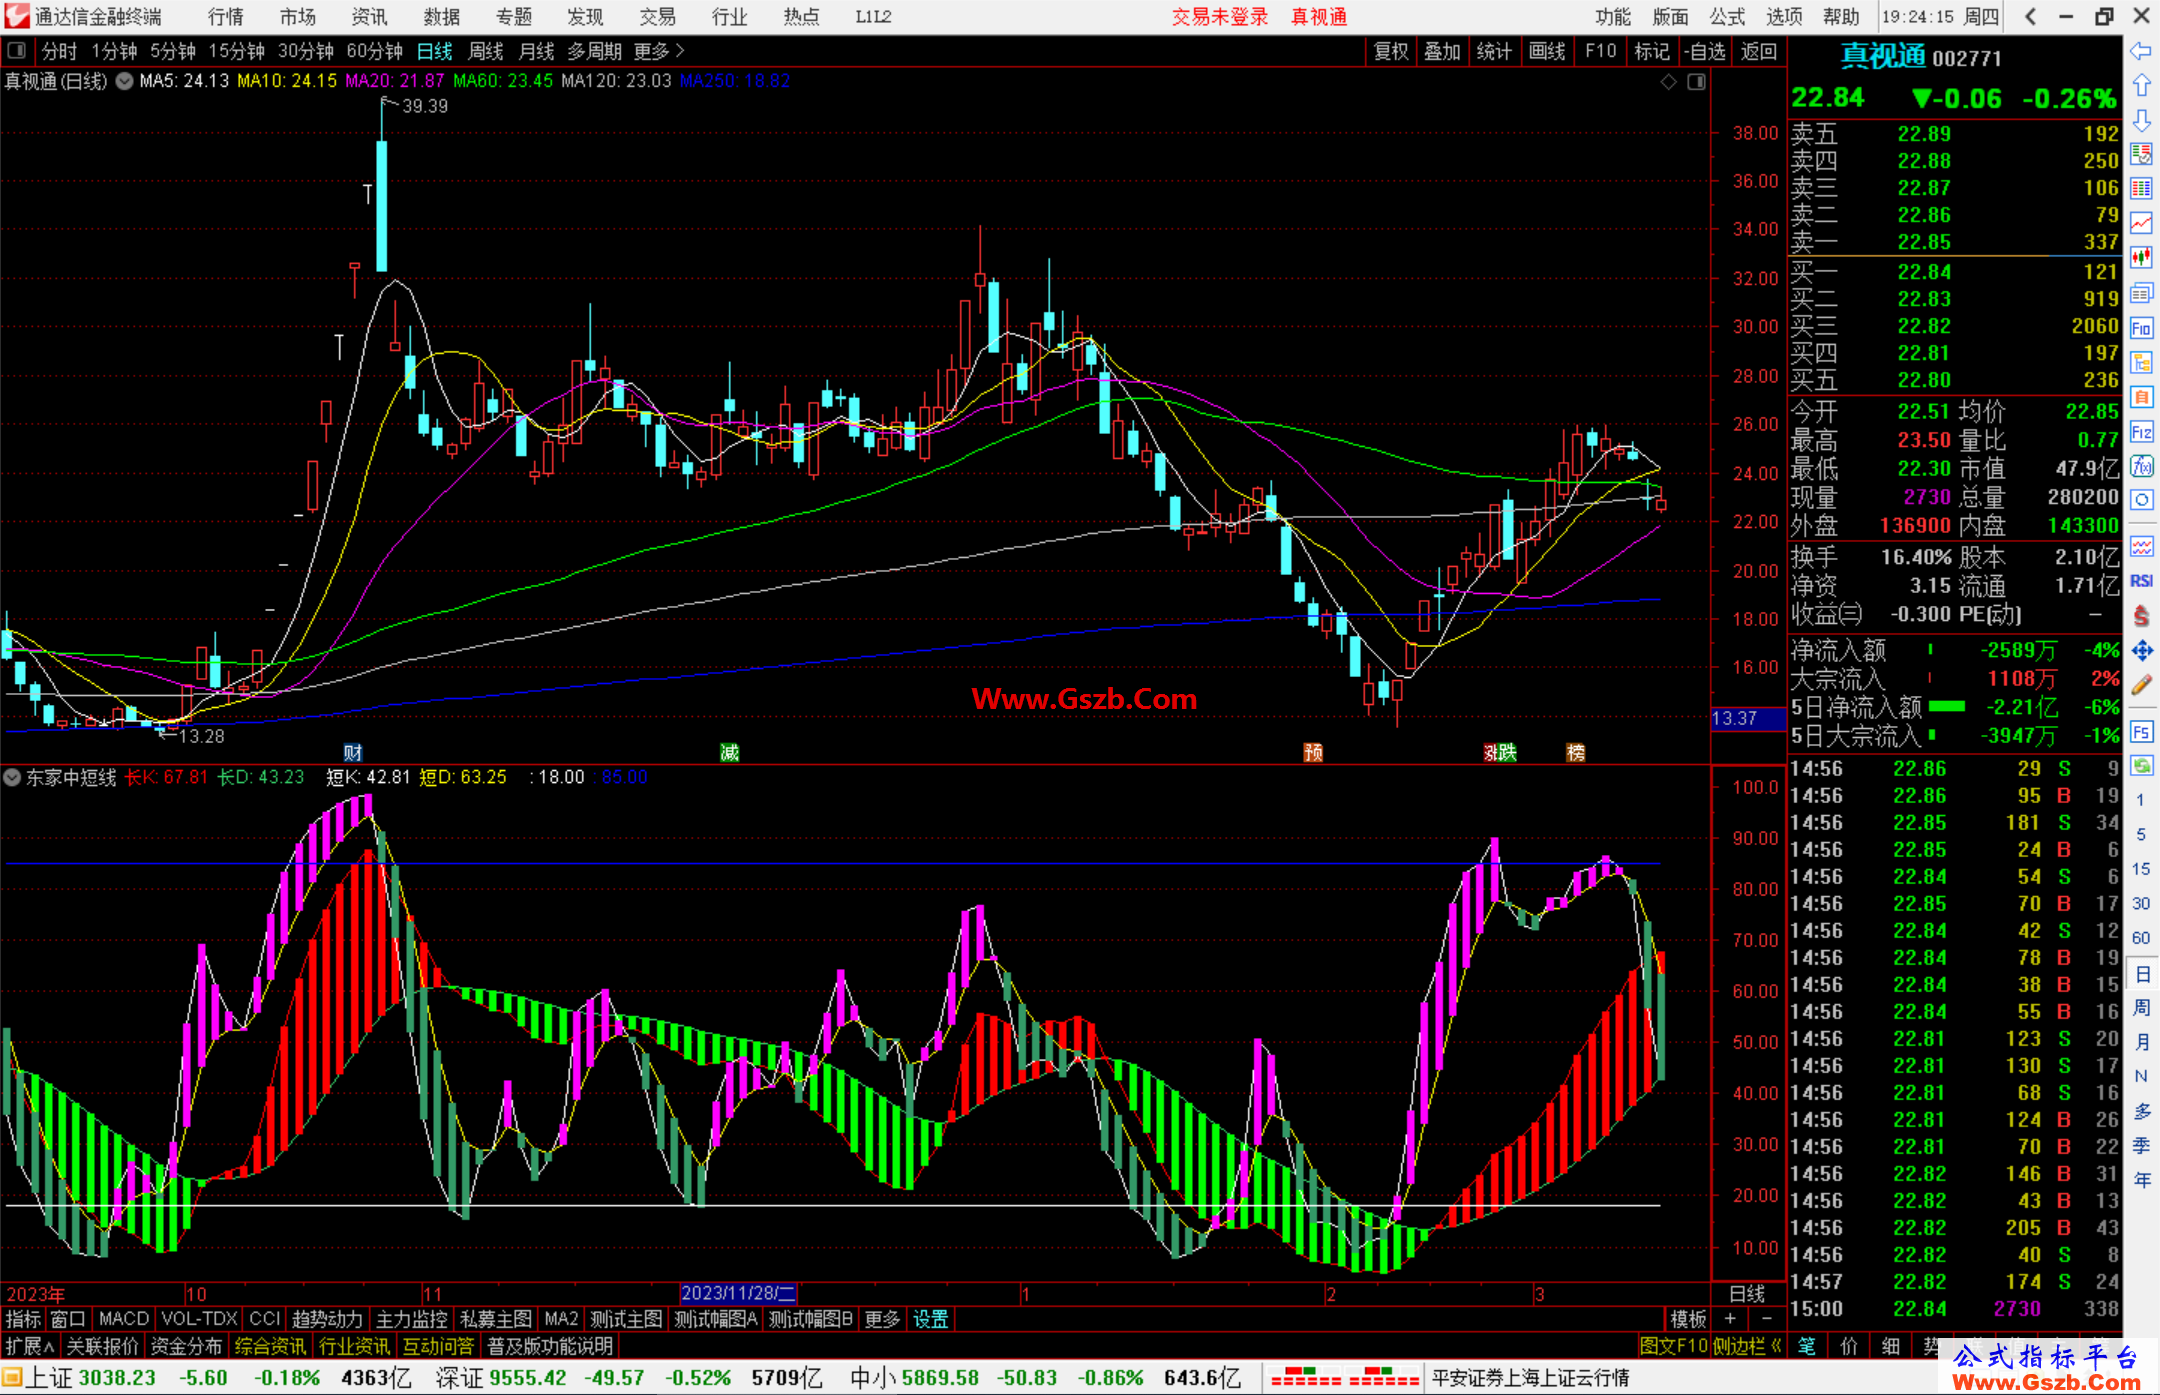Click the 财 marker on chart timeline
Image resolution: width=2160 pixels, height=1395 pixels.
pos(352,752)
